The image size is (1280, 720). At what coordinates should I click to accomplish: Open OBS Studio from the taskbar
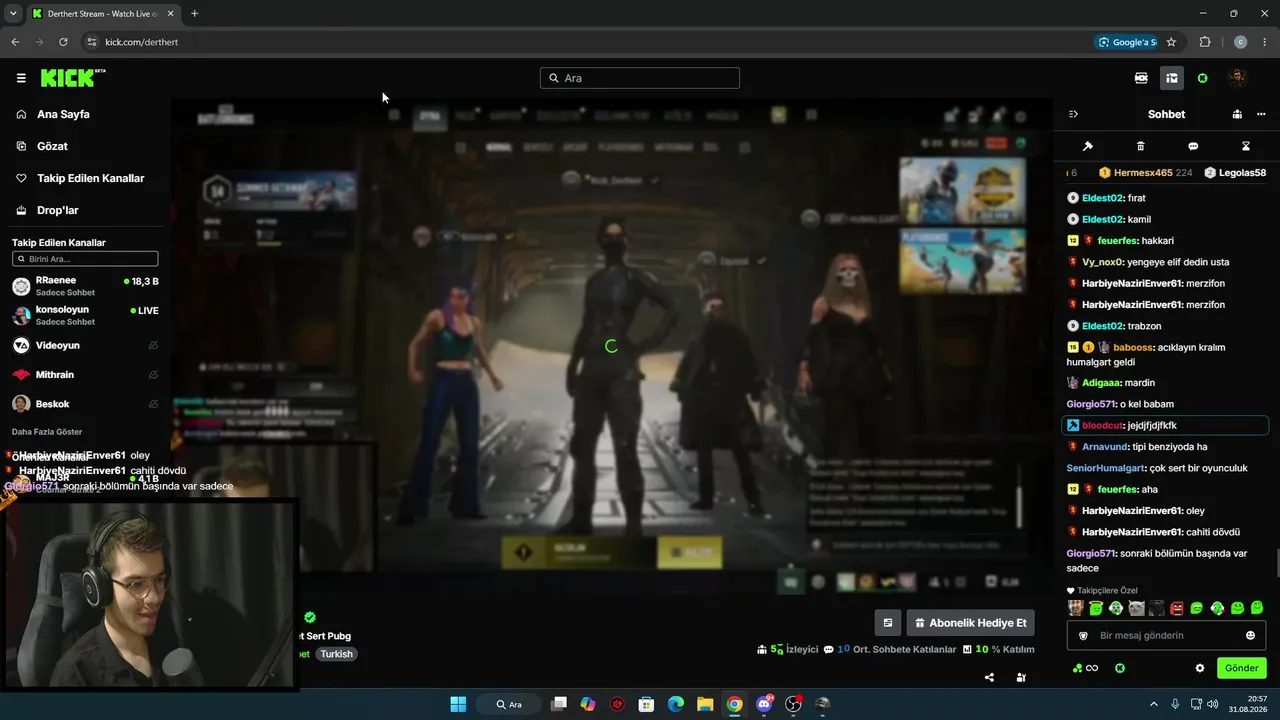coord(793,704)
